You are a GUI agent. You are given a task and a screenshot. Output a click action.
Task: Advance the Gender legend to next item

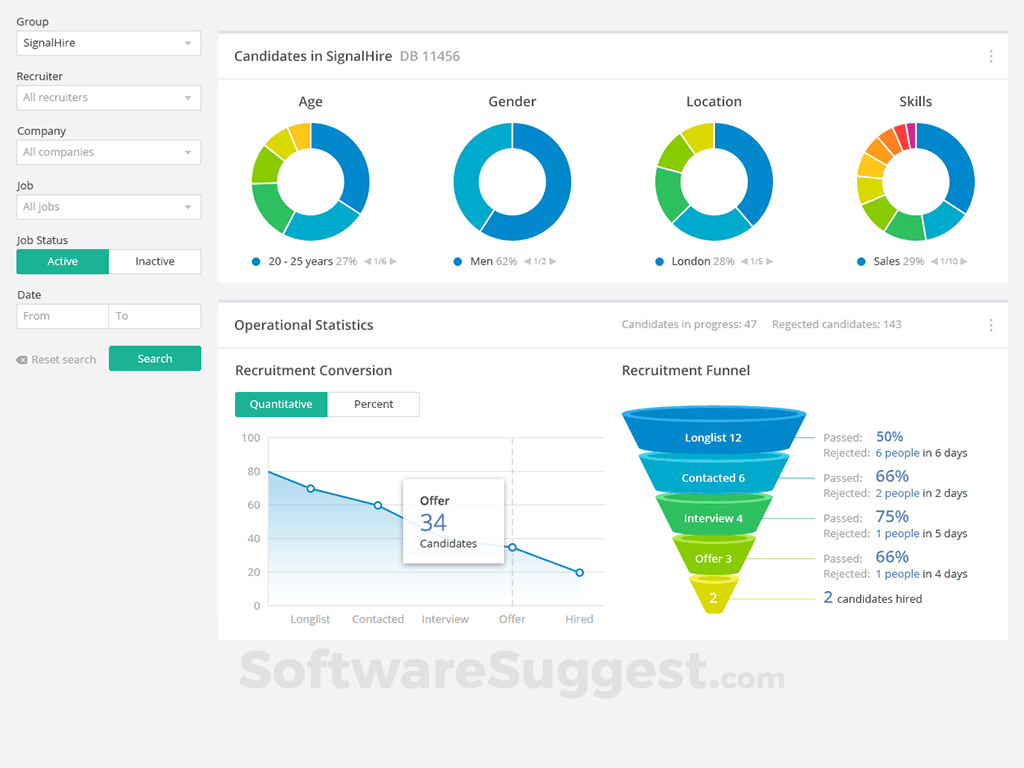pos(553,261)
